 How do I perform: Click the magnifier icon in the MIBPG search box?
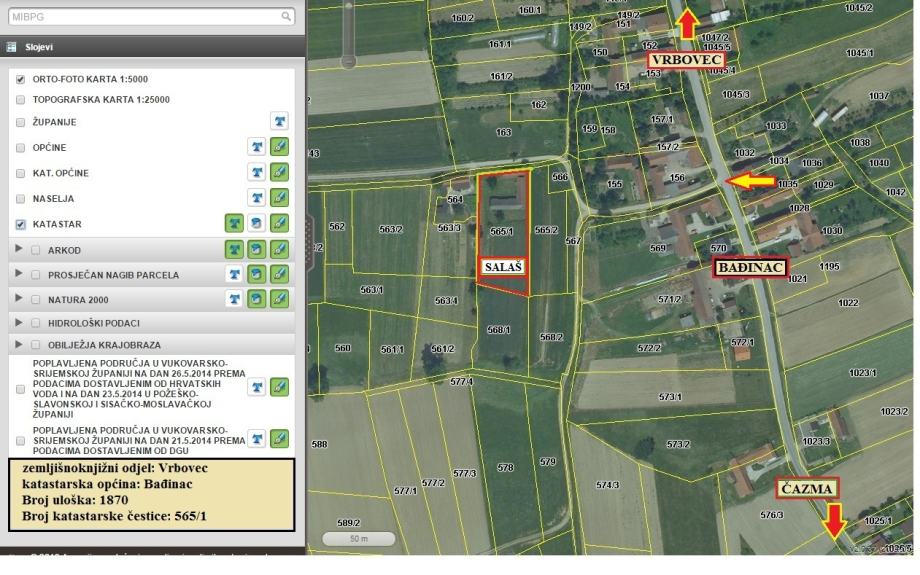pyautogui.click(x=286, y=16)
